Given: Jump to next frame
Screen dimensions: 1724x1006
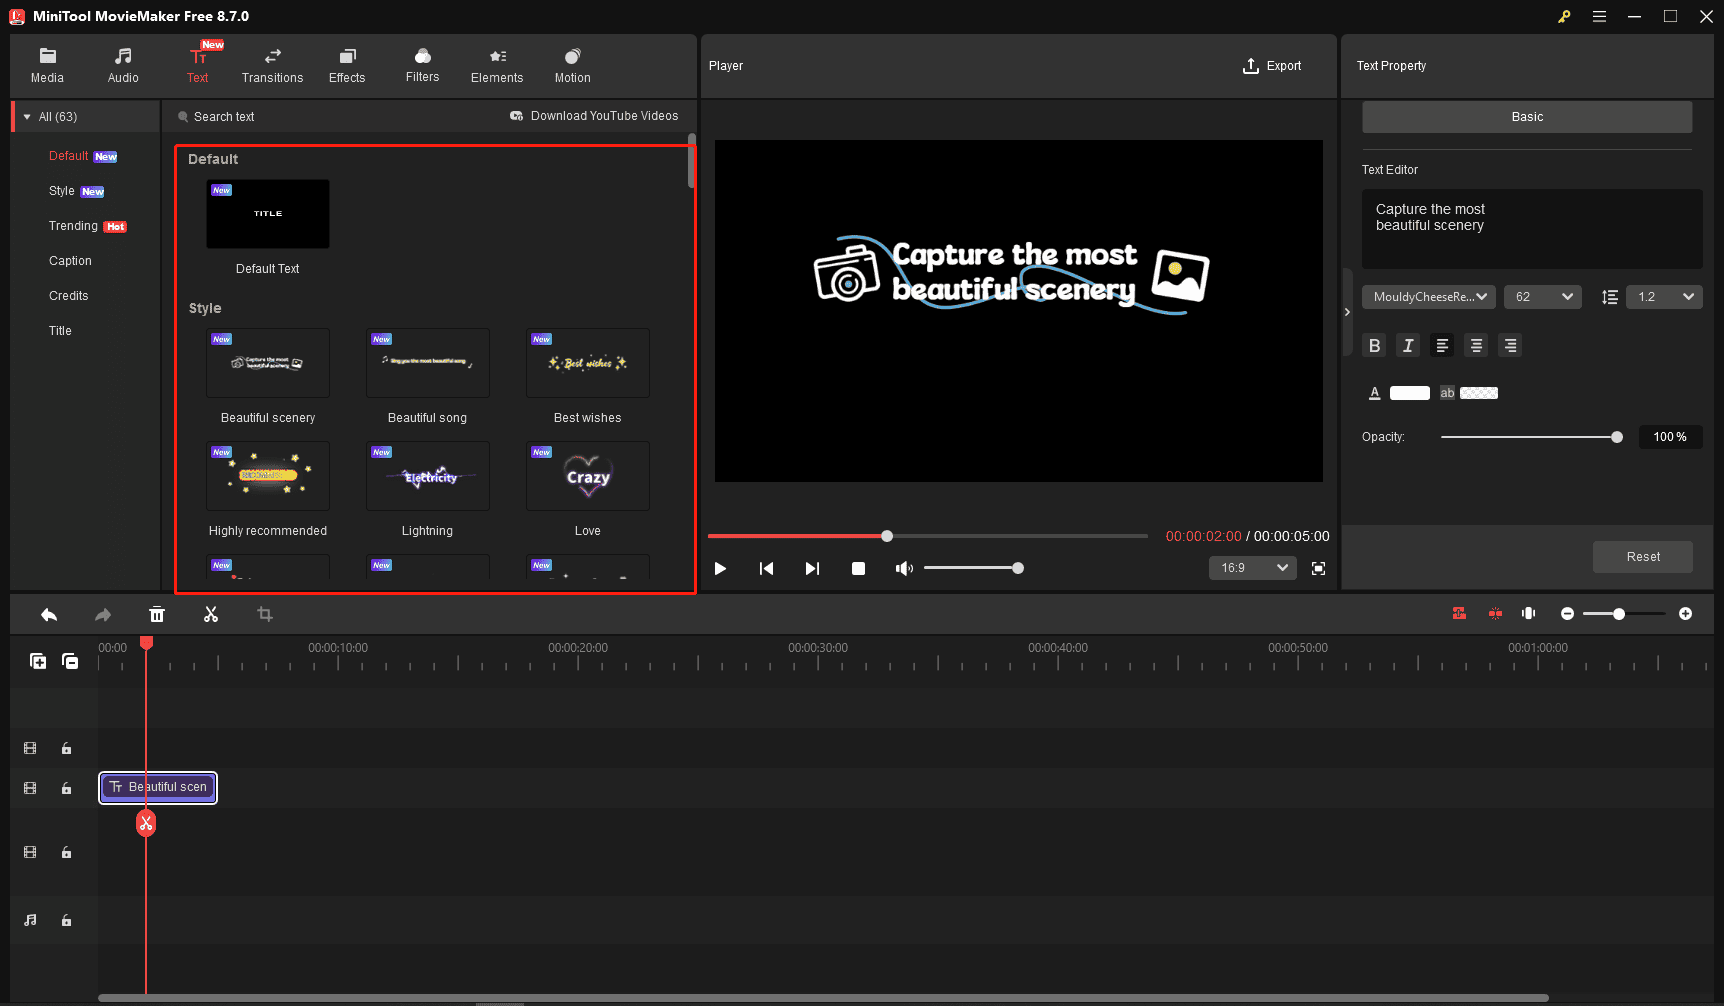Looking at the screenshot, I should coord(812,568).
